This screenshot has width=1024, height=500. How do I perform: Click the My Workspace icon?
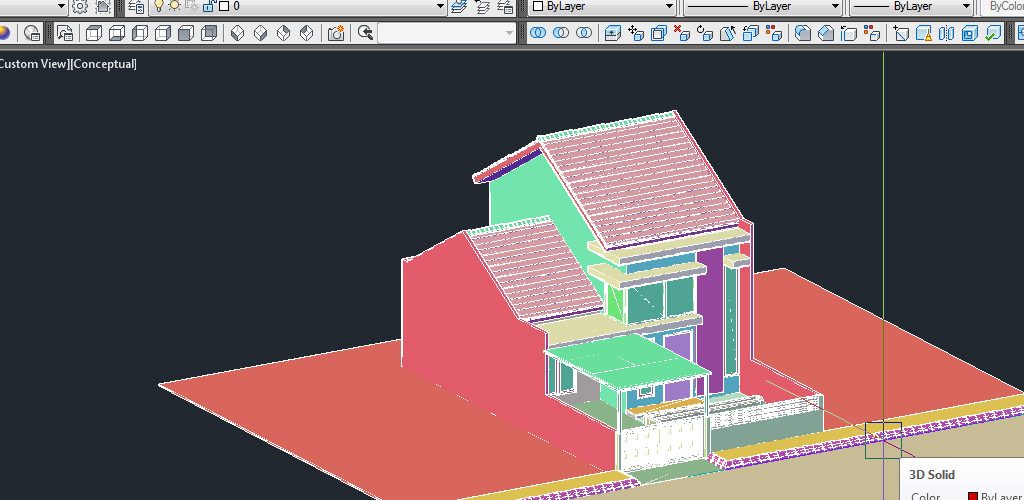click(x=103, y=7)
